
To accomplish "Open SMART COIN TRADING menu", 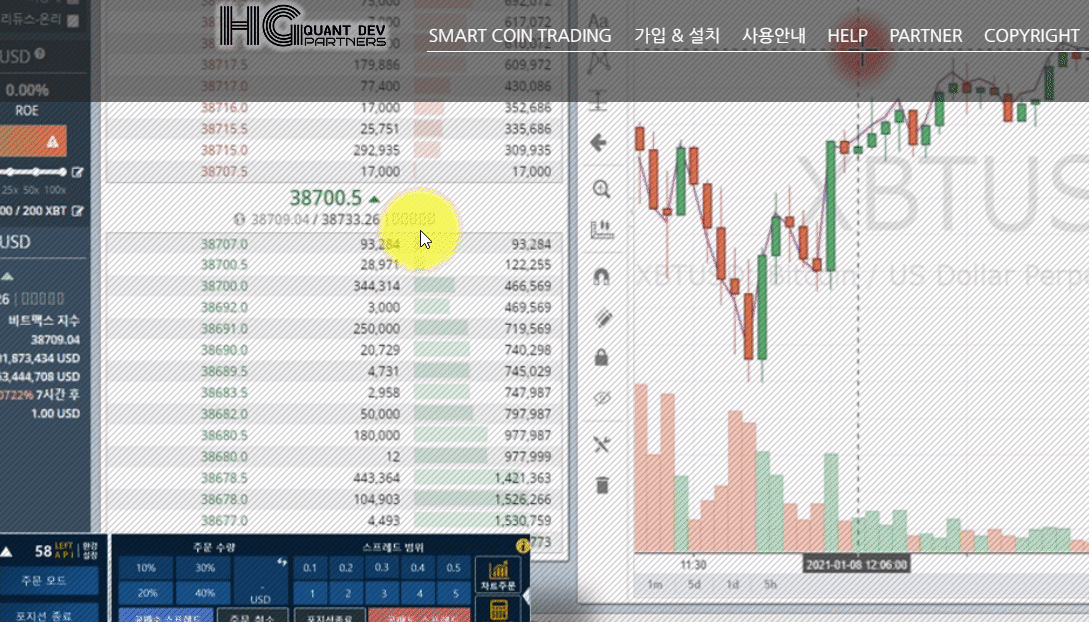I will 519,35.
